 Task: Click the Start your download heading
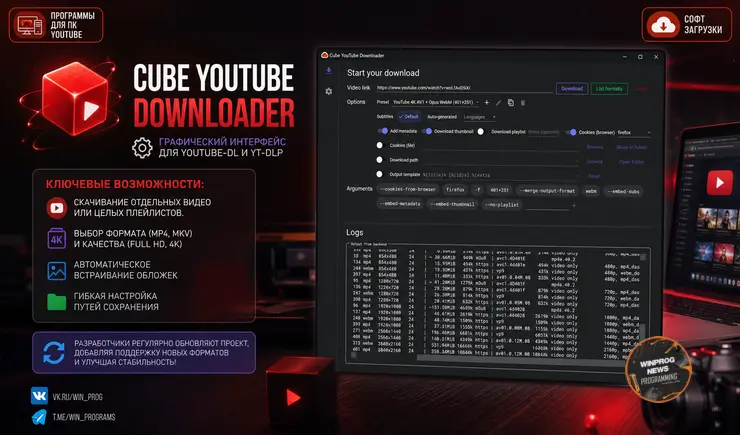(383, 73)
